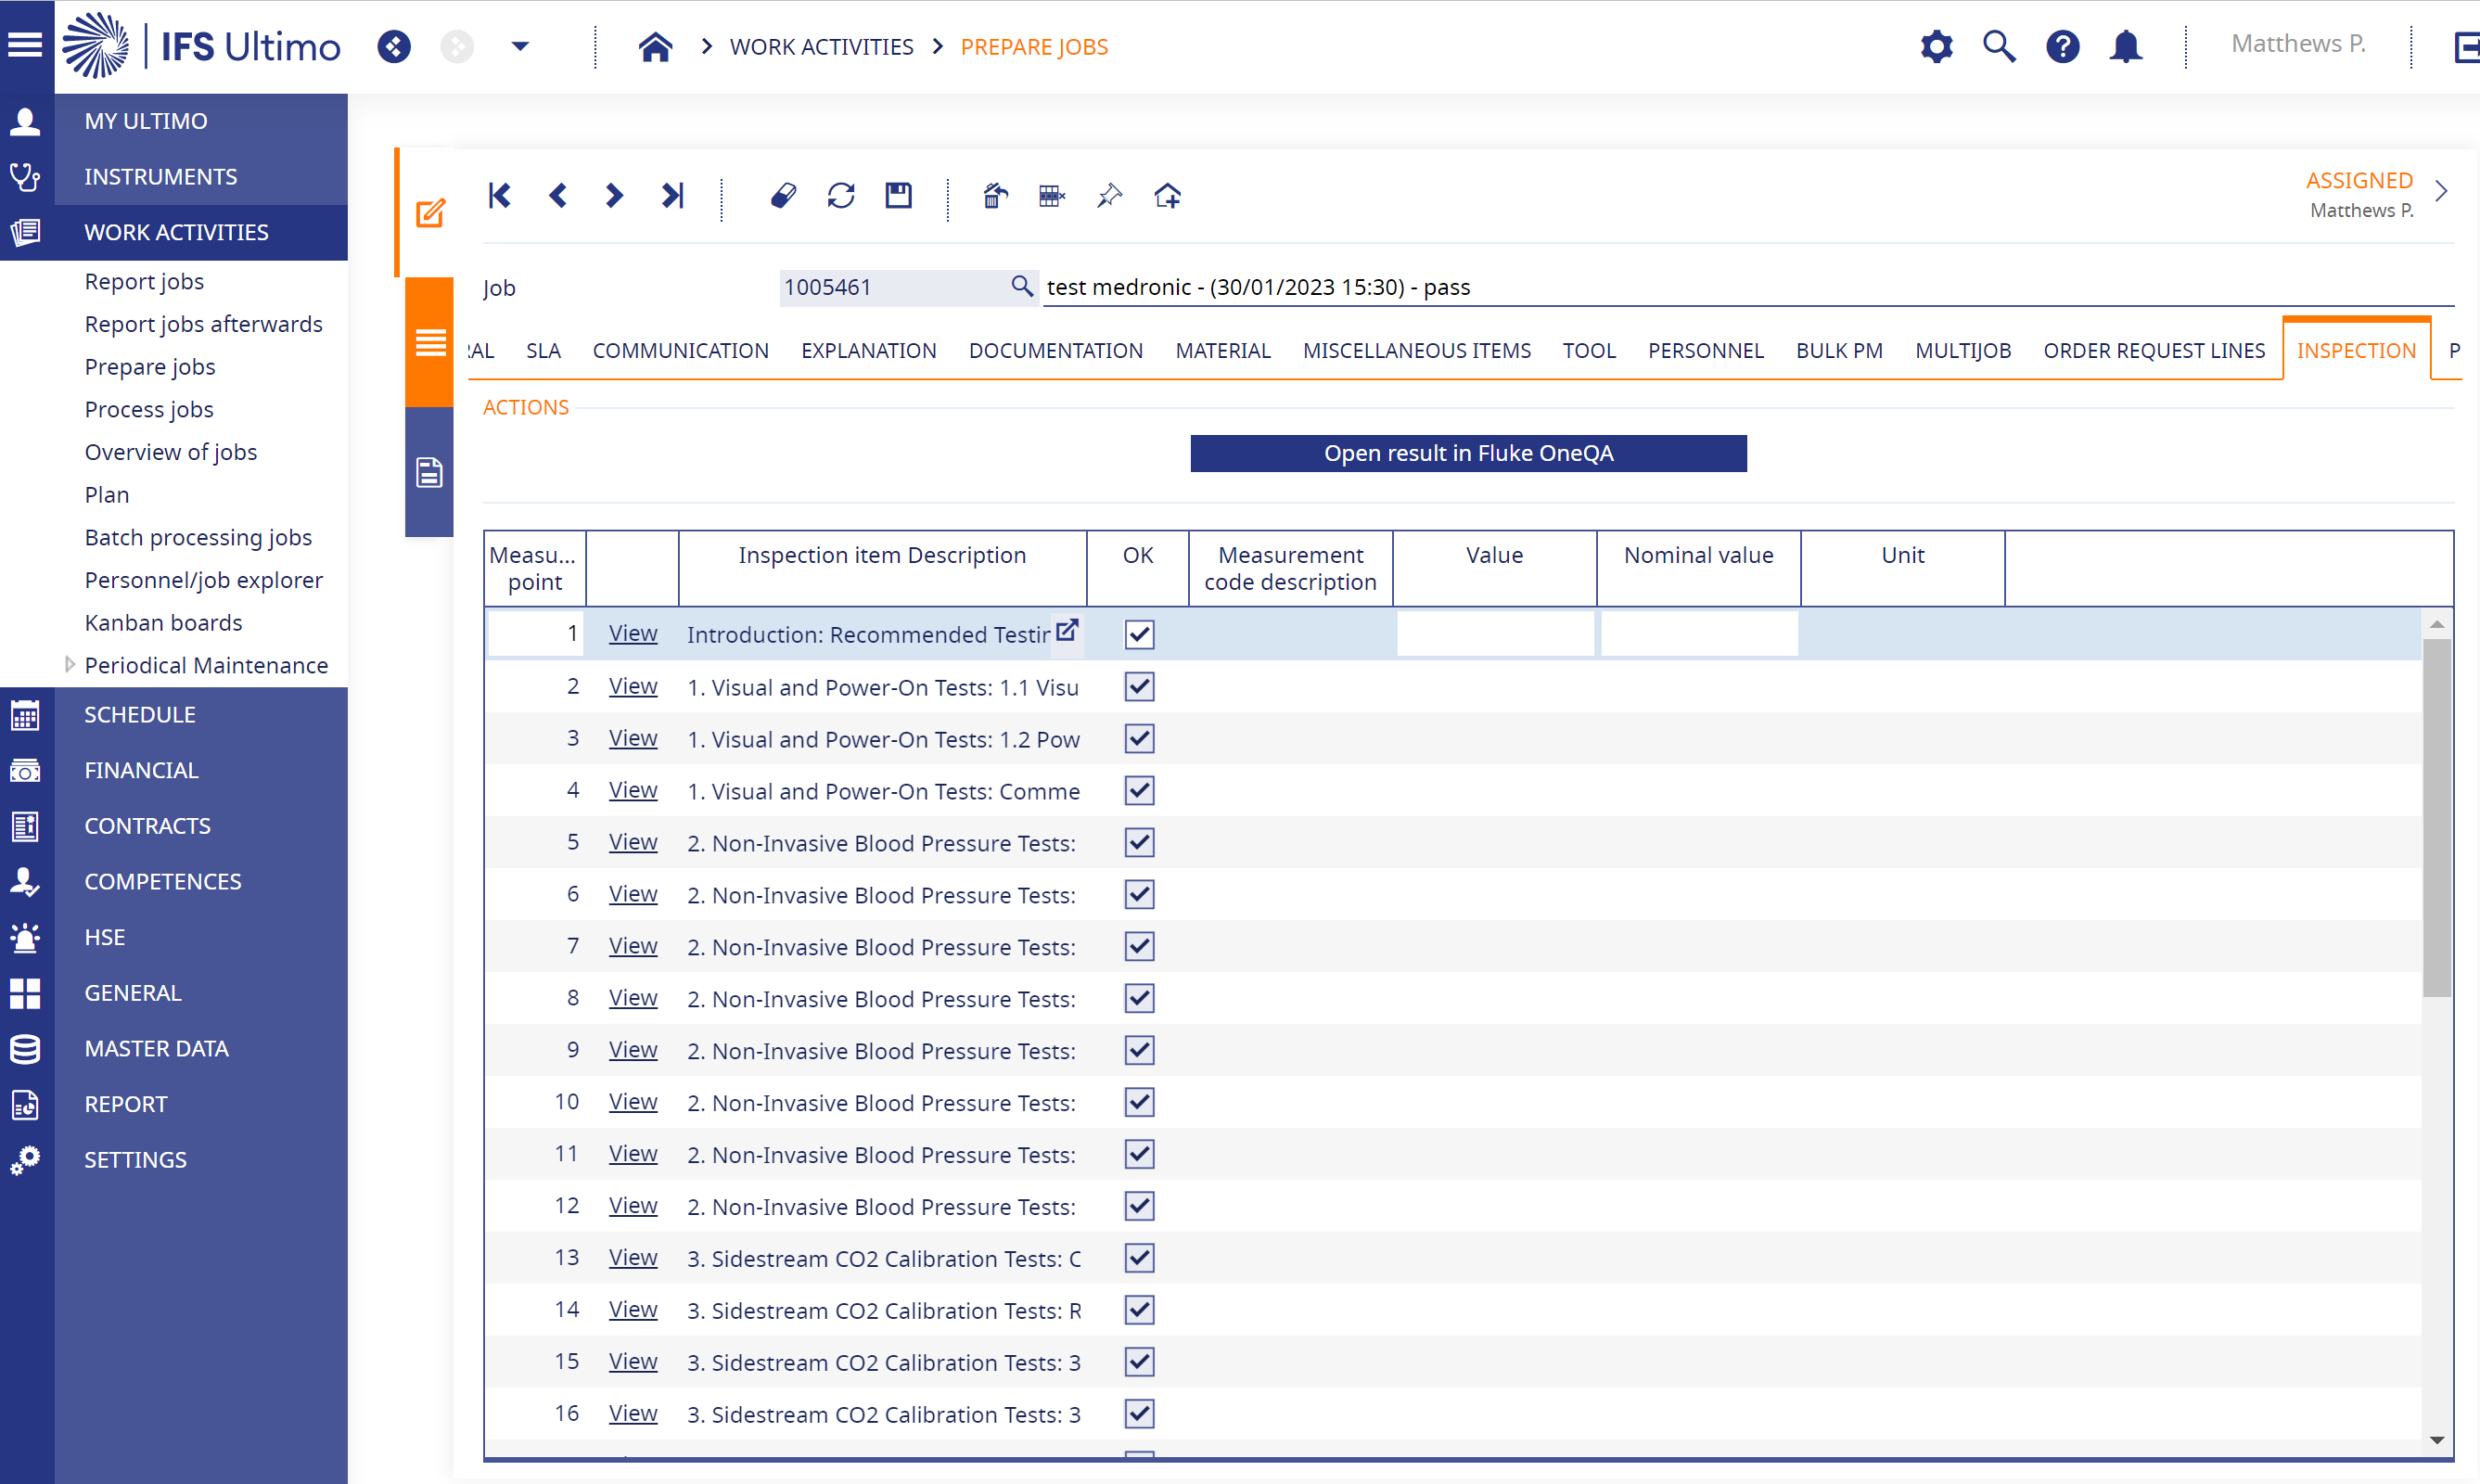This screenshot has width=2480, height=1484.
Task: Click scrollbar down arrow in inspection table
Action: [x=2436, y=1440]
